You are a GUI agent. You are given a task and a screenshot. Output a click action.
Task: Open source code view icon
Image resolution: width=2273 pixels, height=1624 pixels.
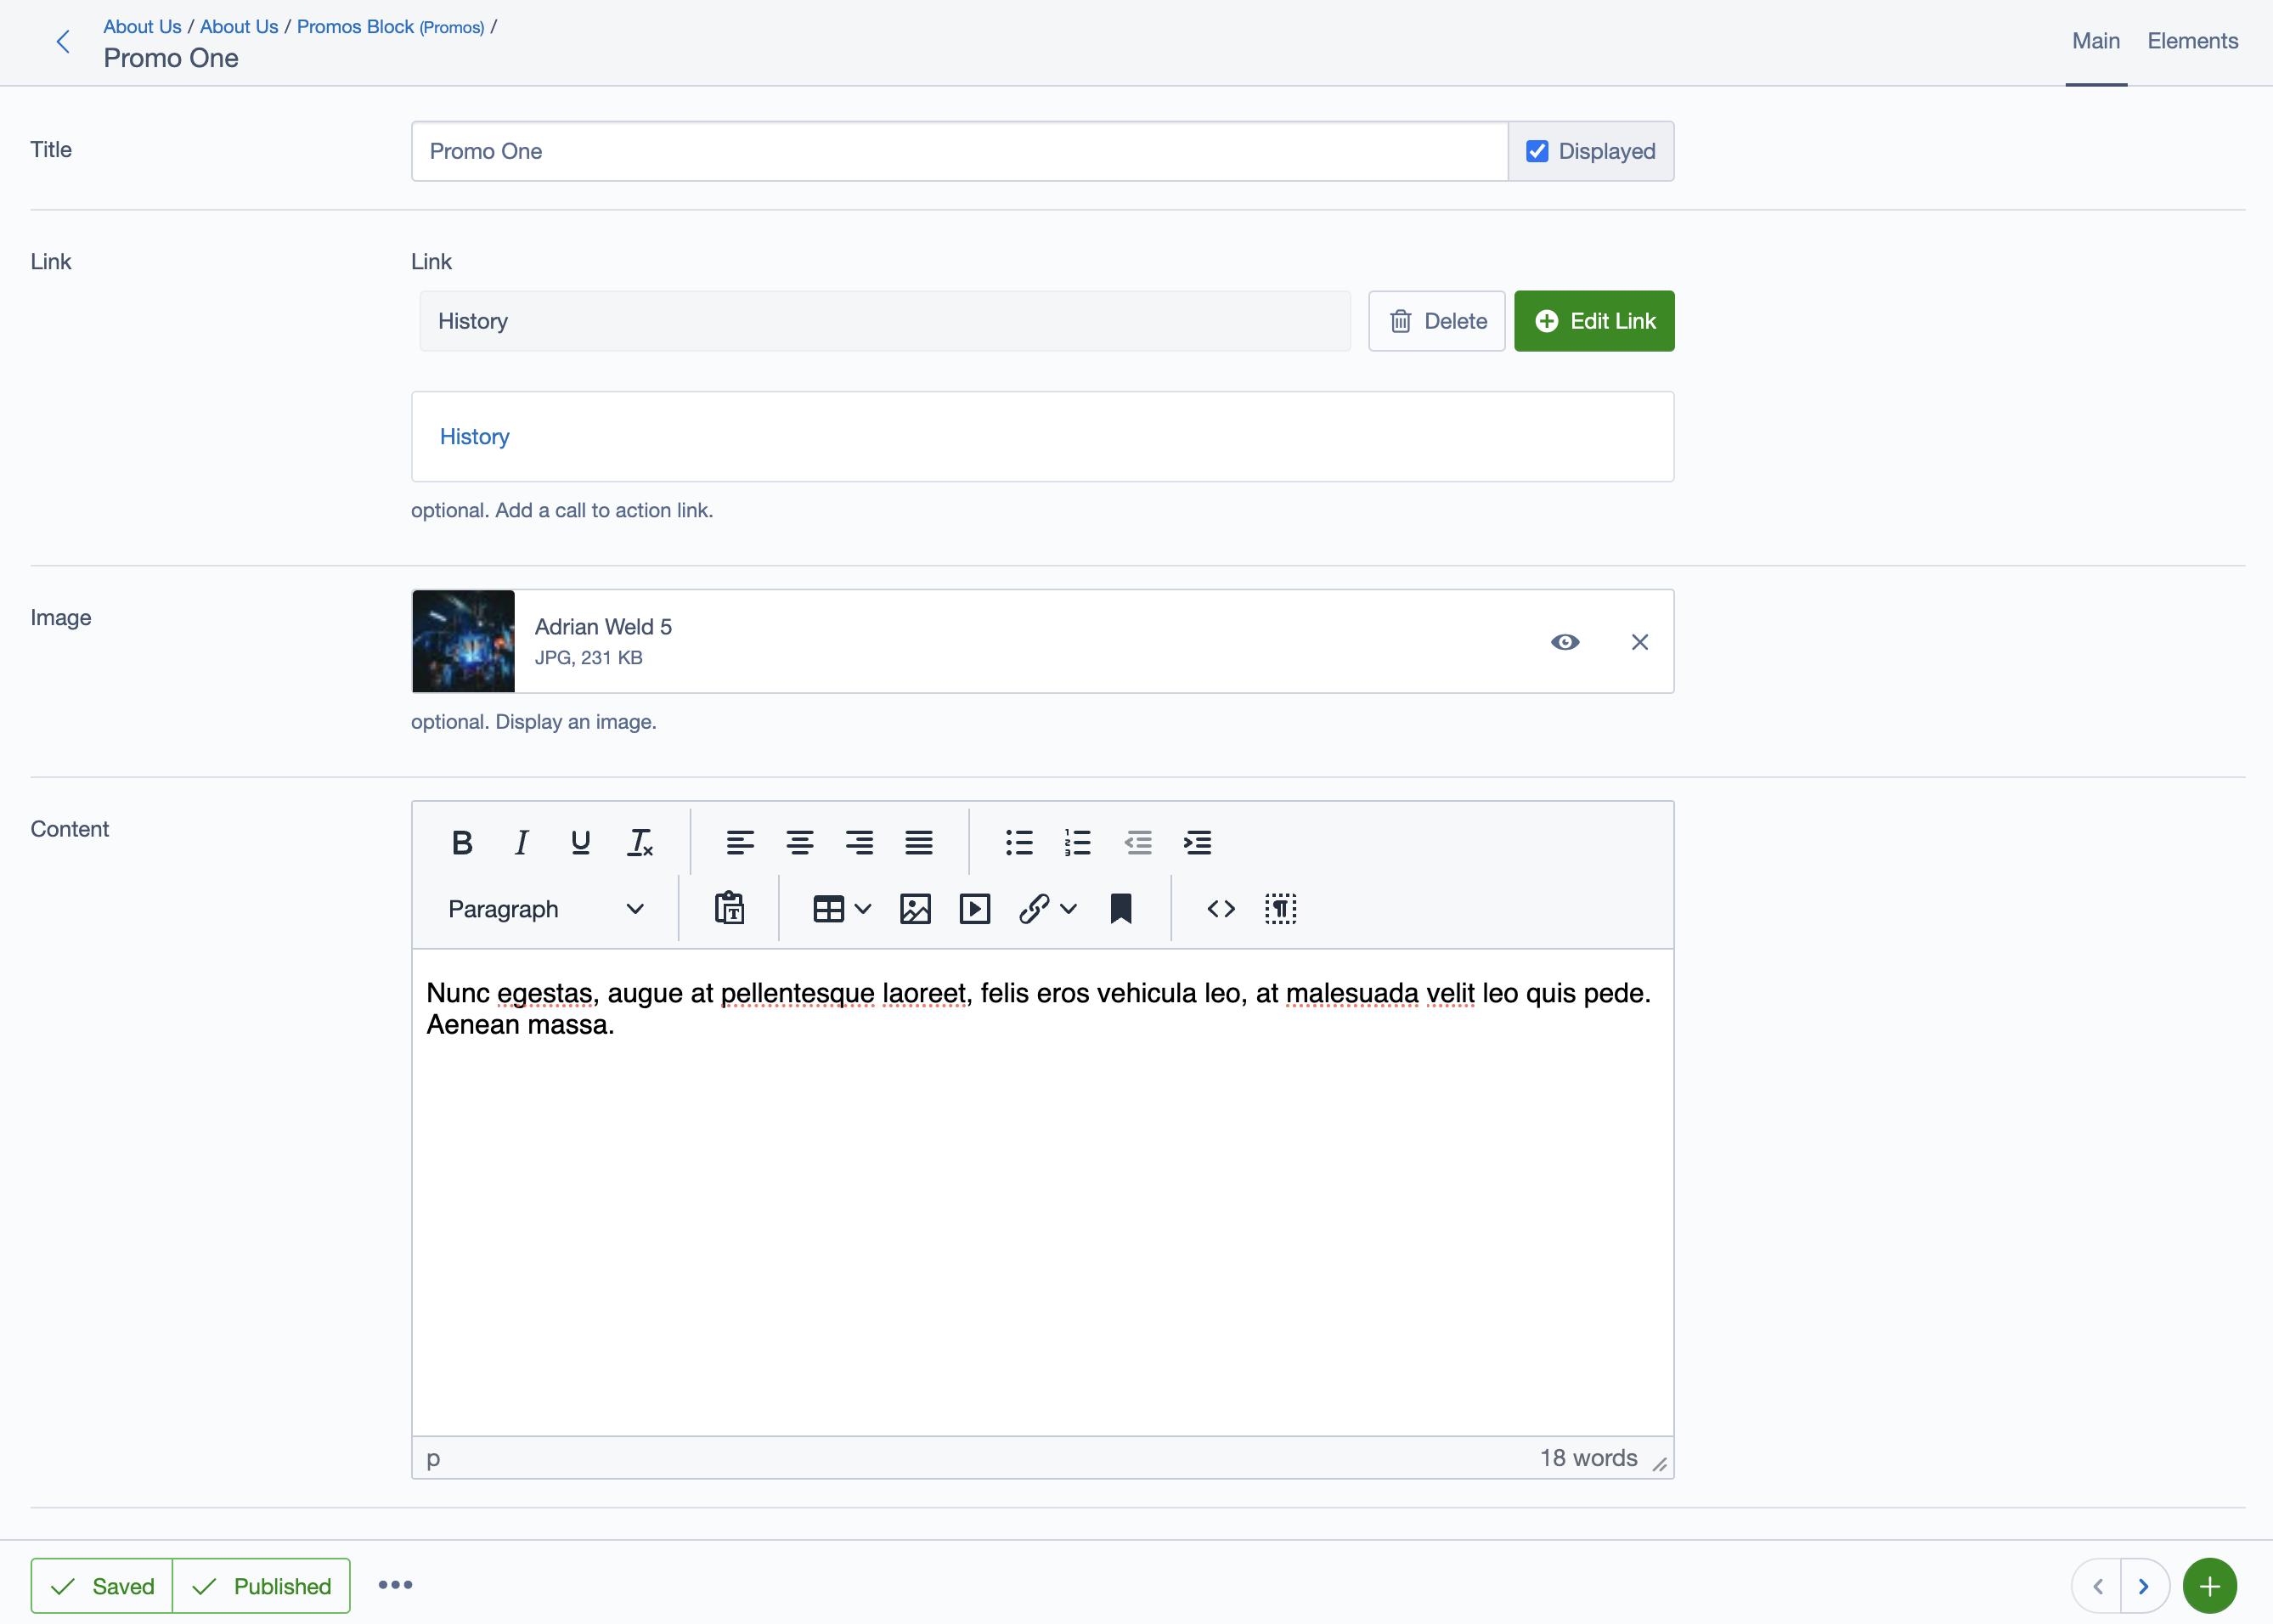[1220, 908]
